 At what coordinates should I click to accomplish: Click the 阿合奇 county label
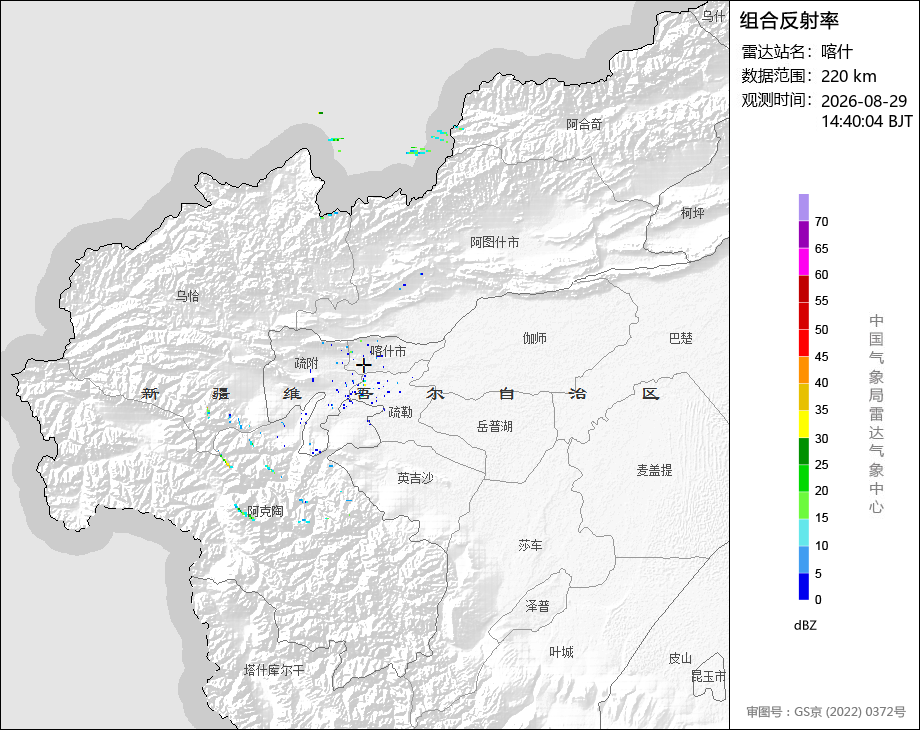tap(584, 124)
